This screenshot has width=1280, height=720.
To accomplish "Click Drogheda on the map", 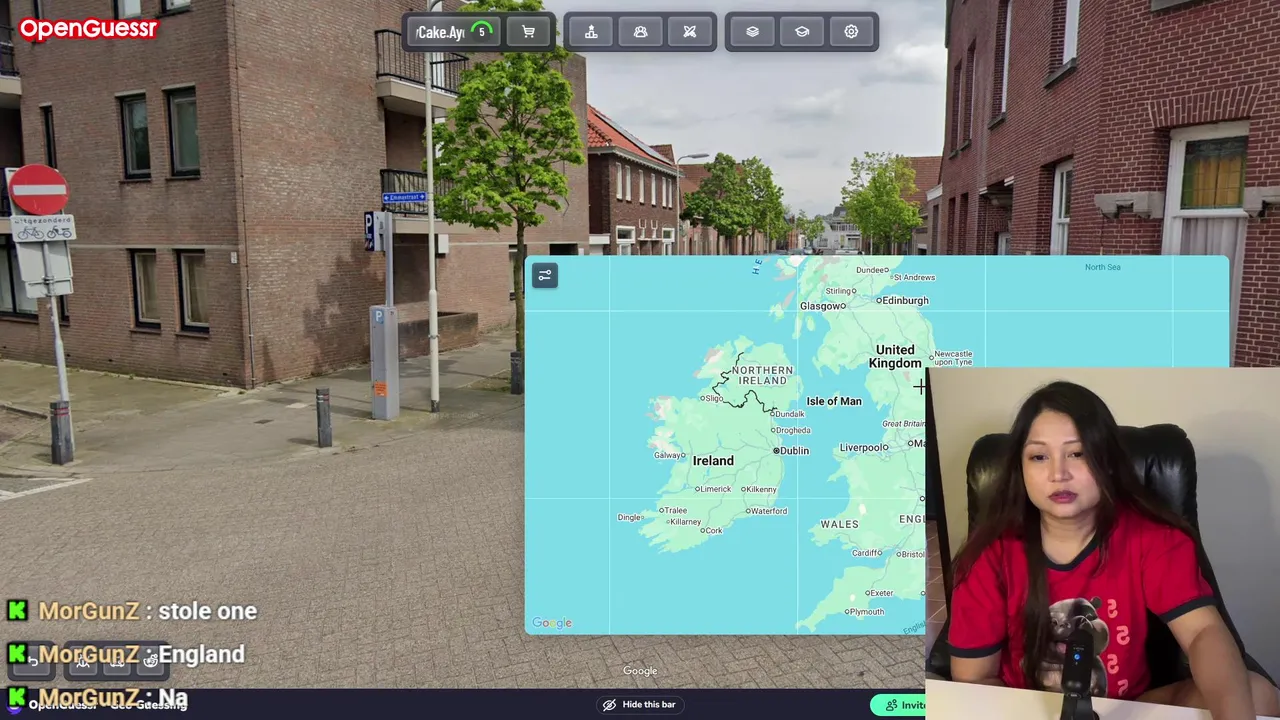I will click(x=791, y=431).
